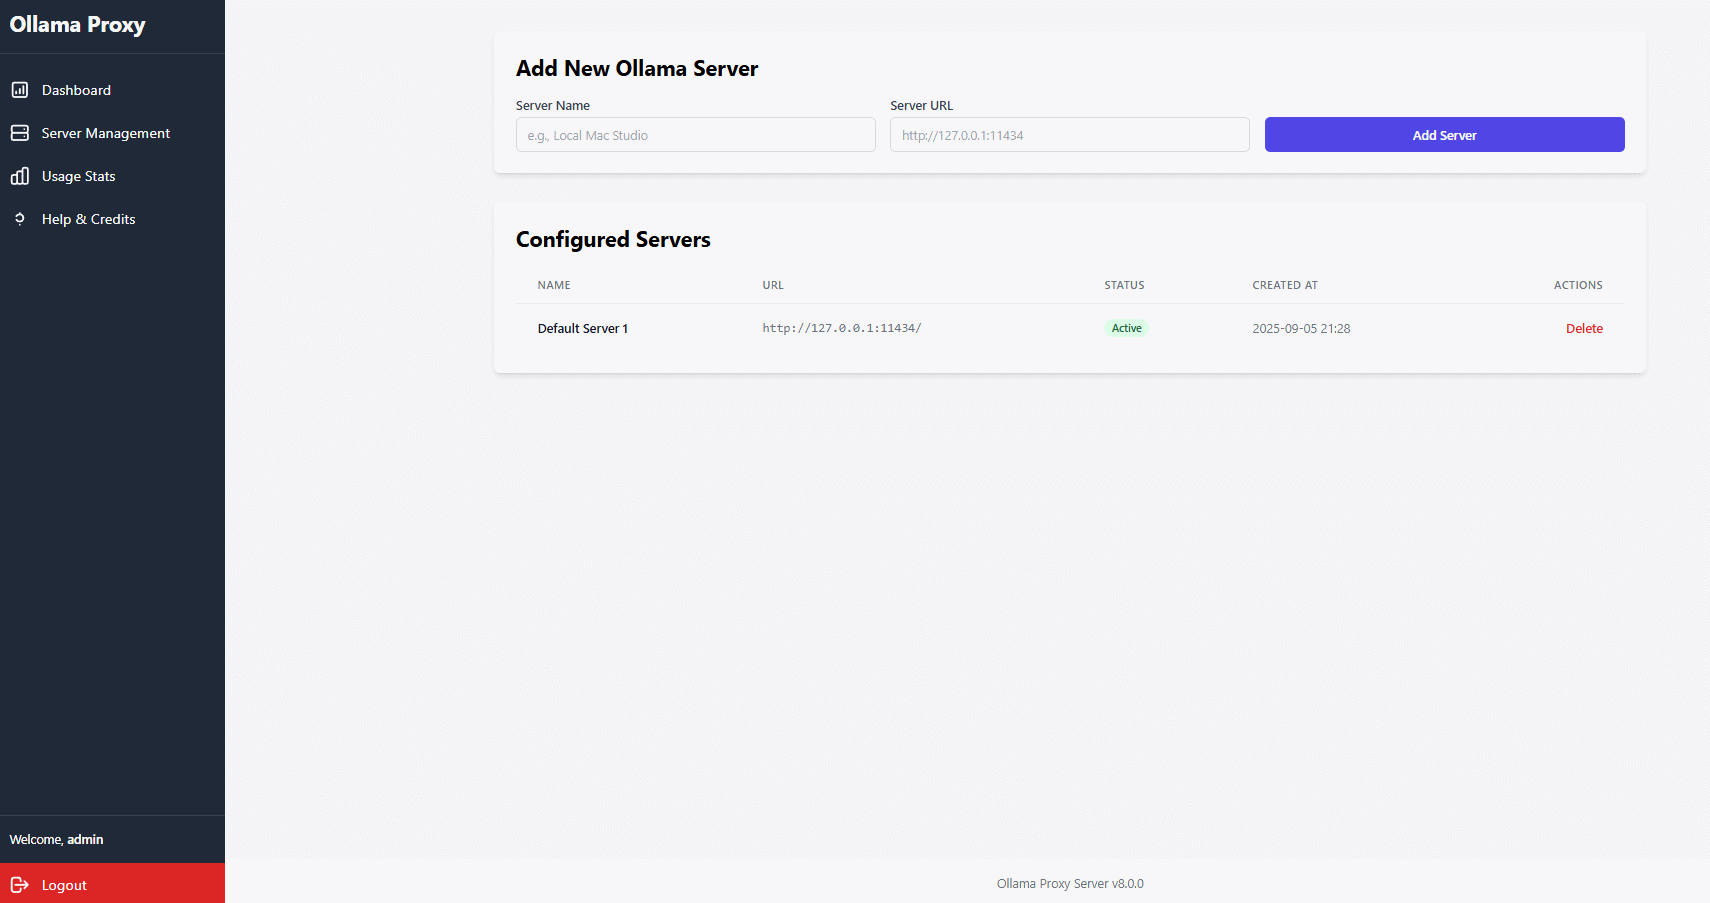Select the Logout arrow icon
This screenshot has width=1710, height=903.
tap(20, 884)
